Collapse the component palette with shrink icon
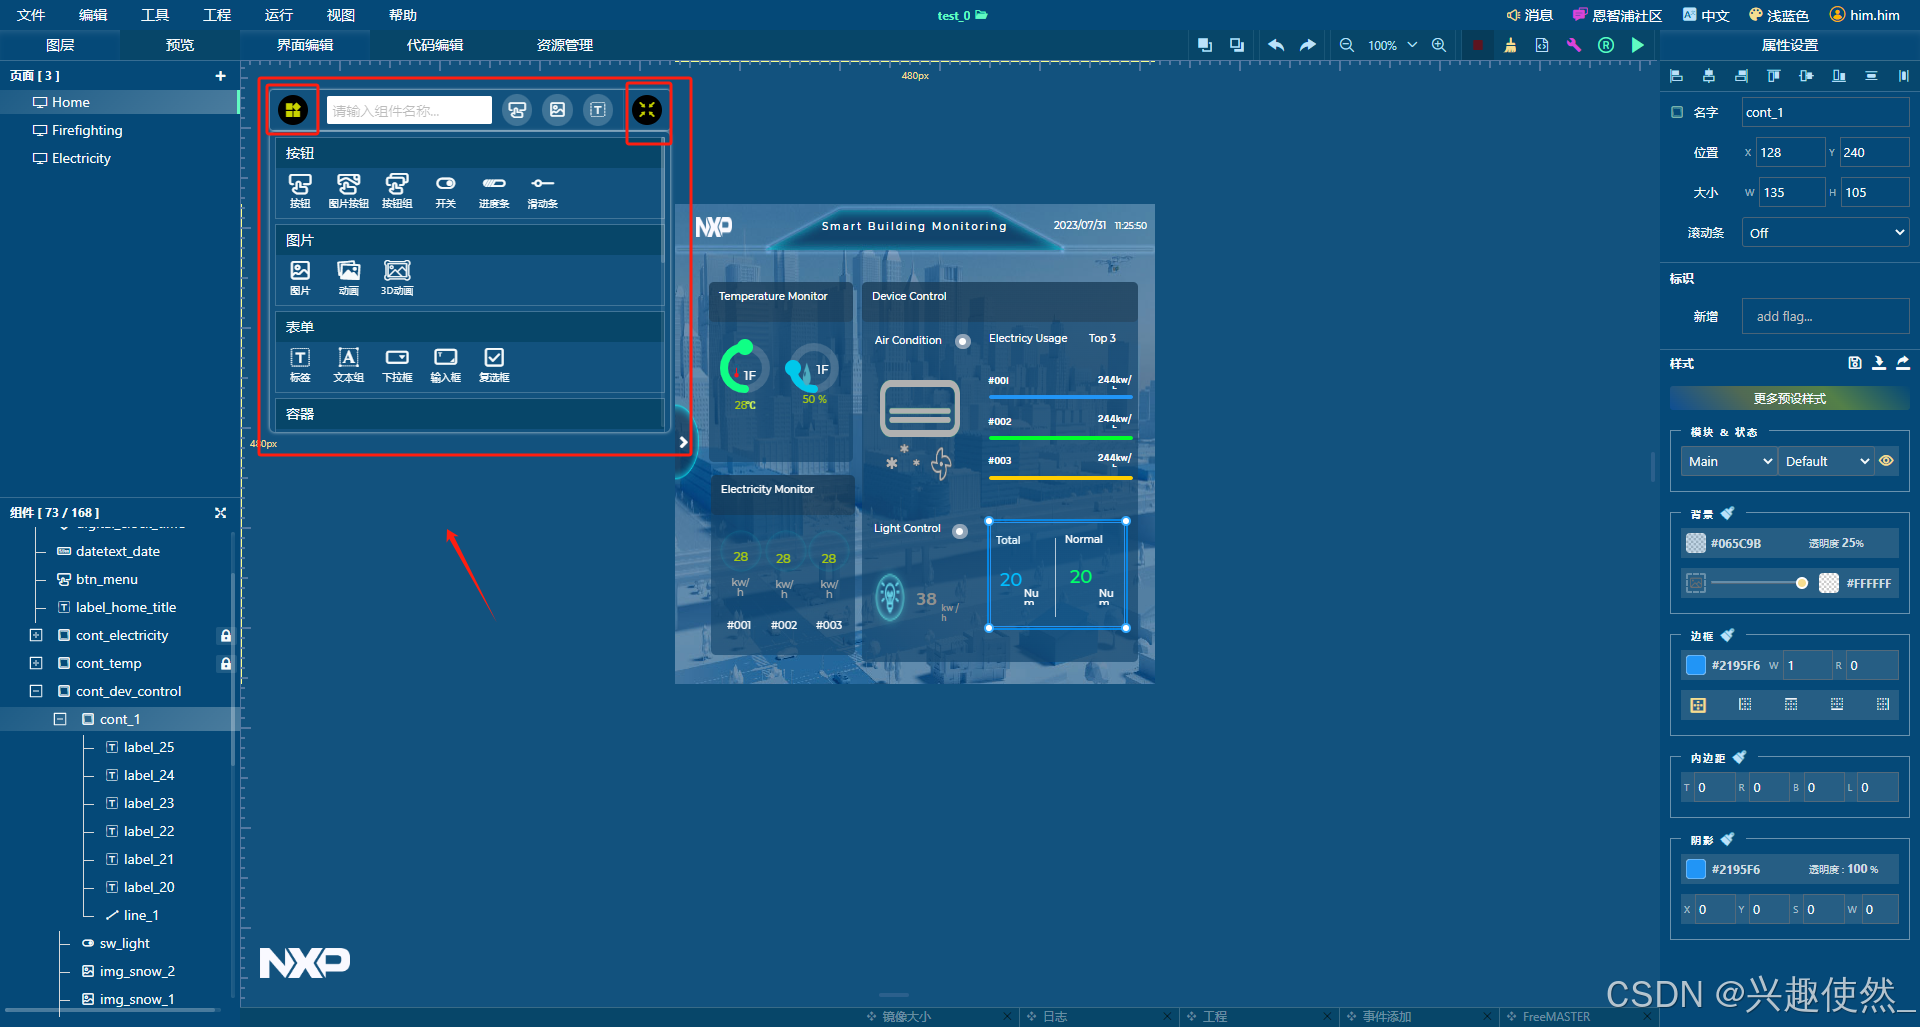Viewport: 1920px width, 1027px height. [647, 110]
